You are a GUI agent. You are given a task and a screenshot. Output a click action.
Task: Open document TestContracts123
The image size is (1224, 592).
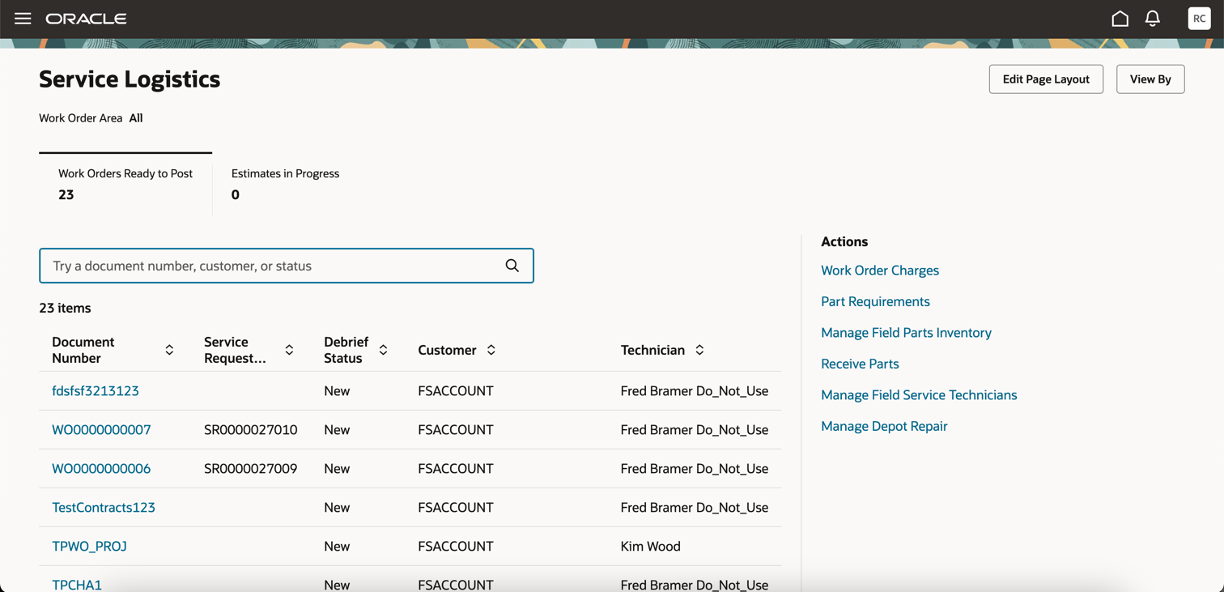tap(104, 508)
